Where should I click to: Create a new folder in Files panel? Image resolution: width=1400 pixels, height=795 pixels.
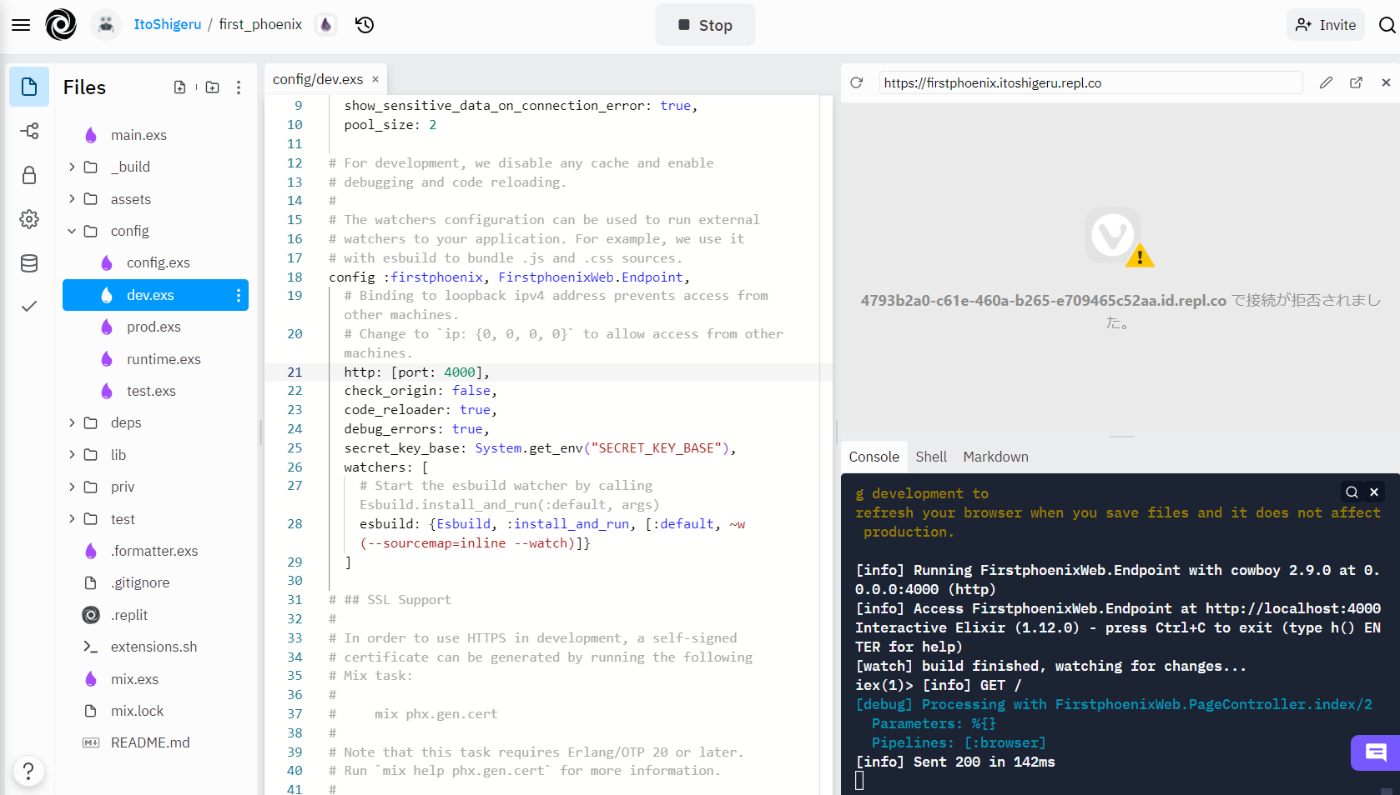pyautogui.click(x=211, y=87)
